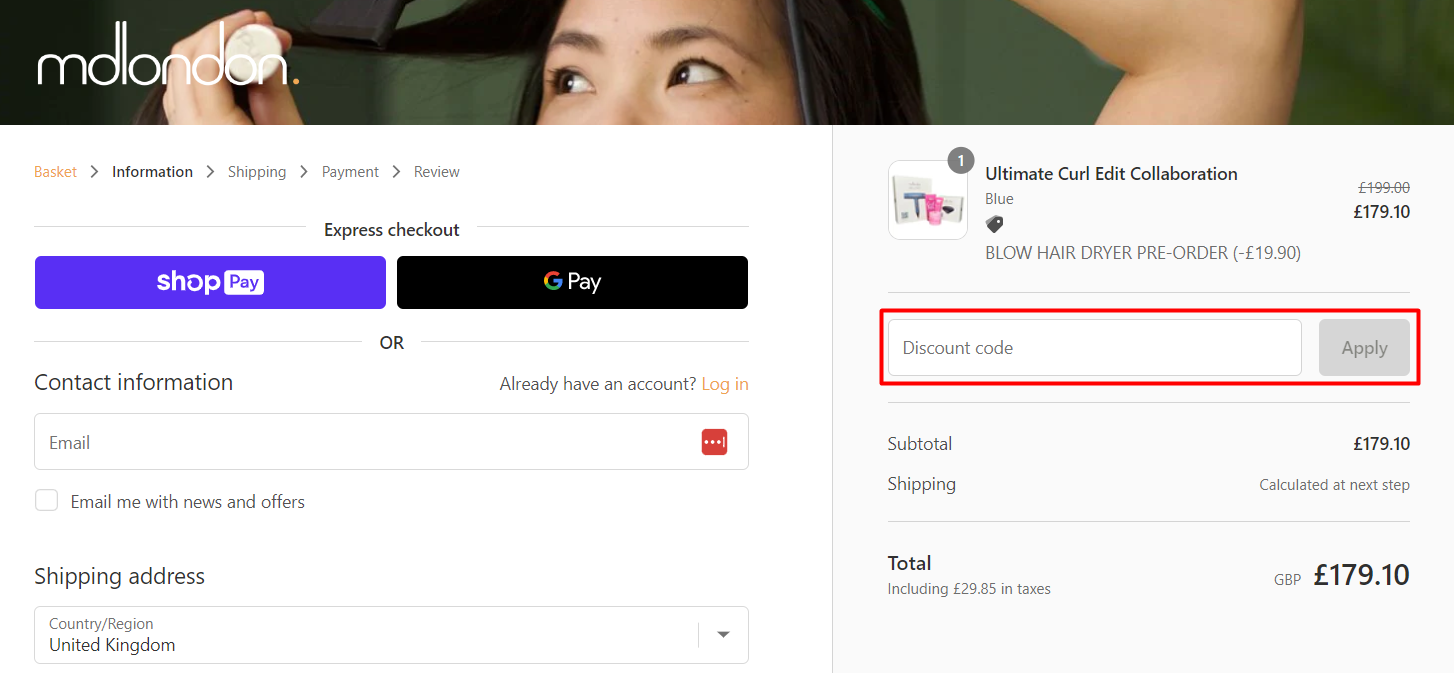Pay with Shop Pay express checkout
1454x673 pixels.
tap(210, 282)
